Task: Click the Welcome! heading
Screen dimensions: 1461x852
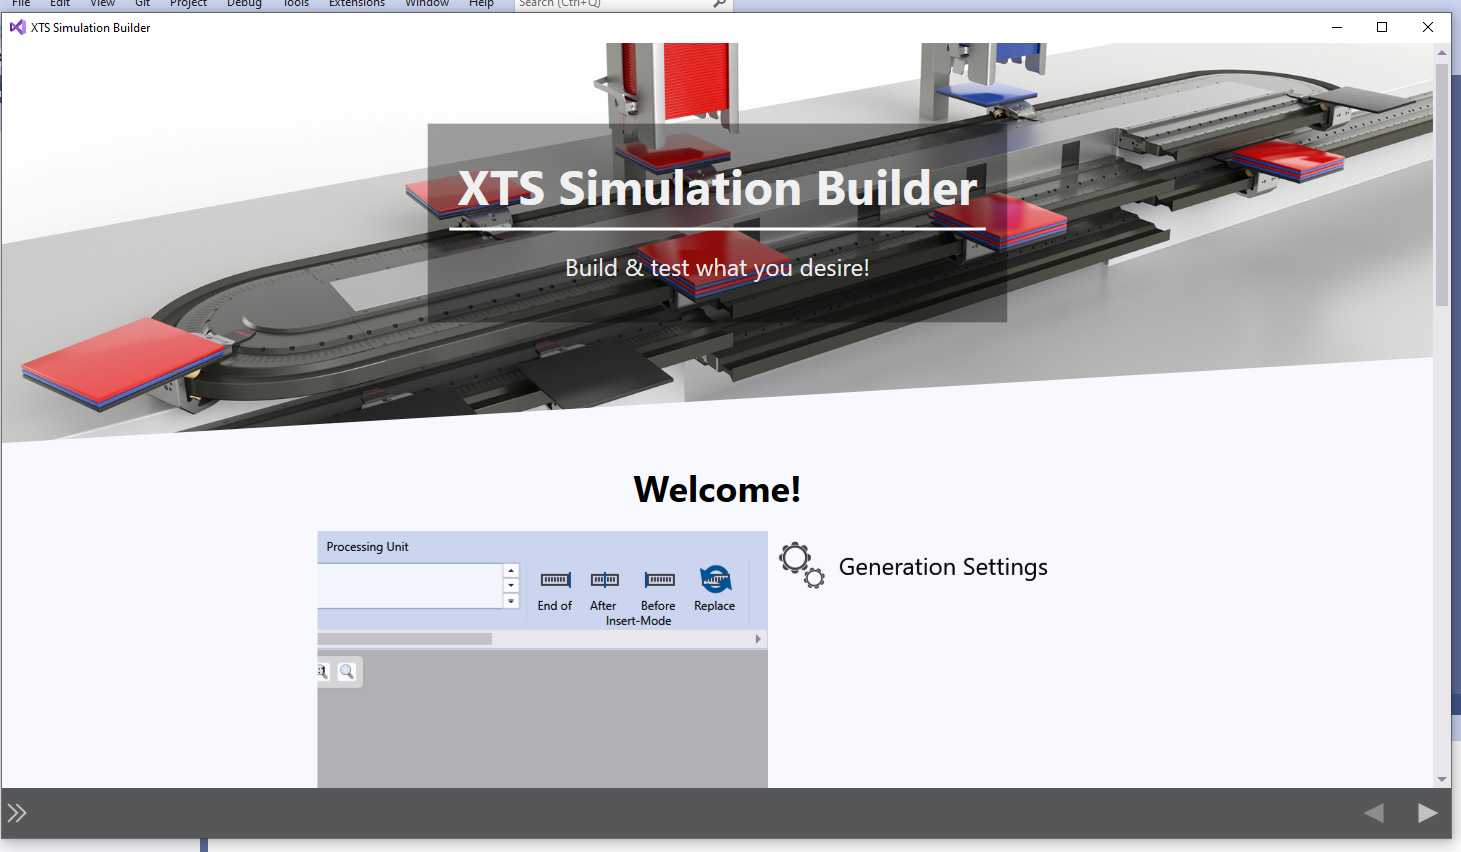Action: pyautogui.click(x=717, y=489)
